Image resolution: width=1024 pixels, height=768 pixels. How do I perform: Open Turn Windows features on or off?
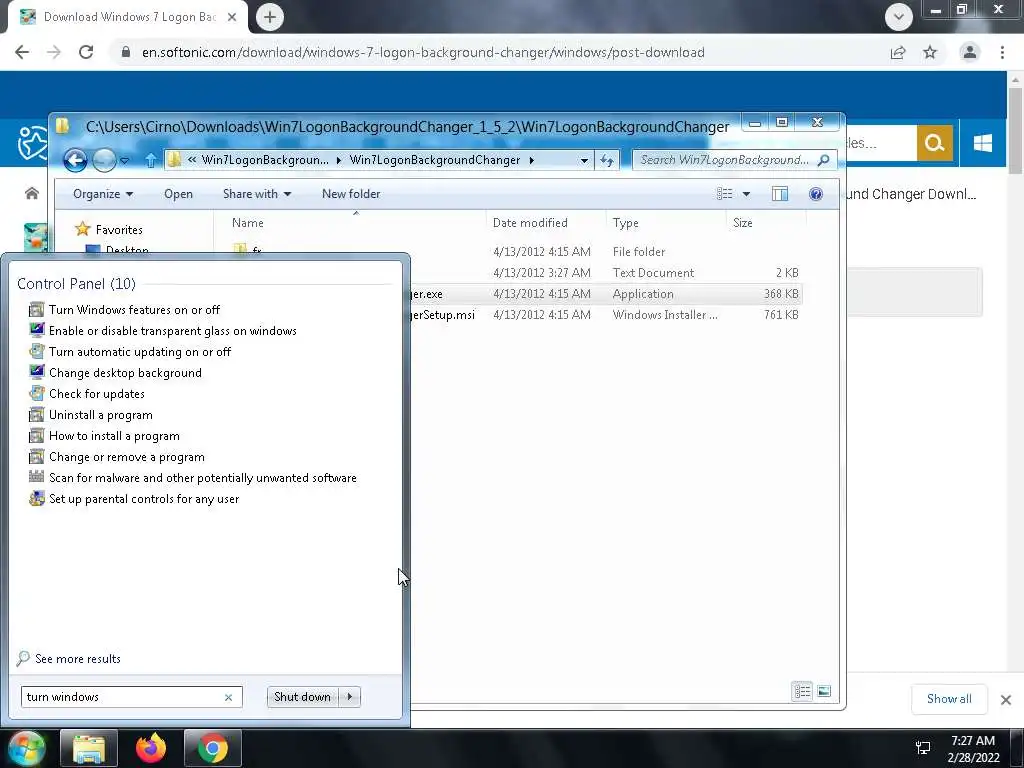pyautogui.click(x=134, y=310)
